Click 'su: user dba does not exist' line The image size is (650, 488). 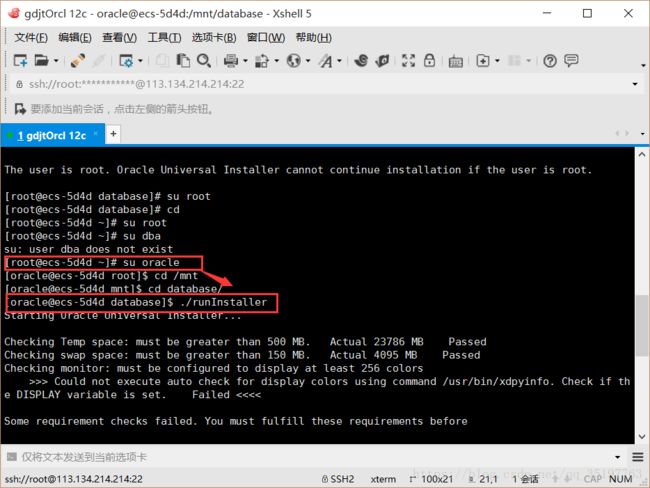point(88,249)
